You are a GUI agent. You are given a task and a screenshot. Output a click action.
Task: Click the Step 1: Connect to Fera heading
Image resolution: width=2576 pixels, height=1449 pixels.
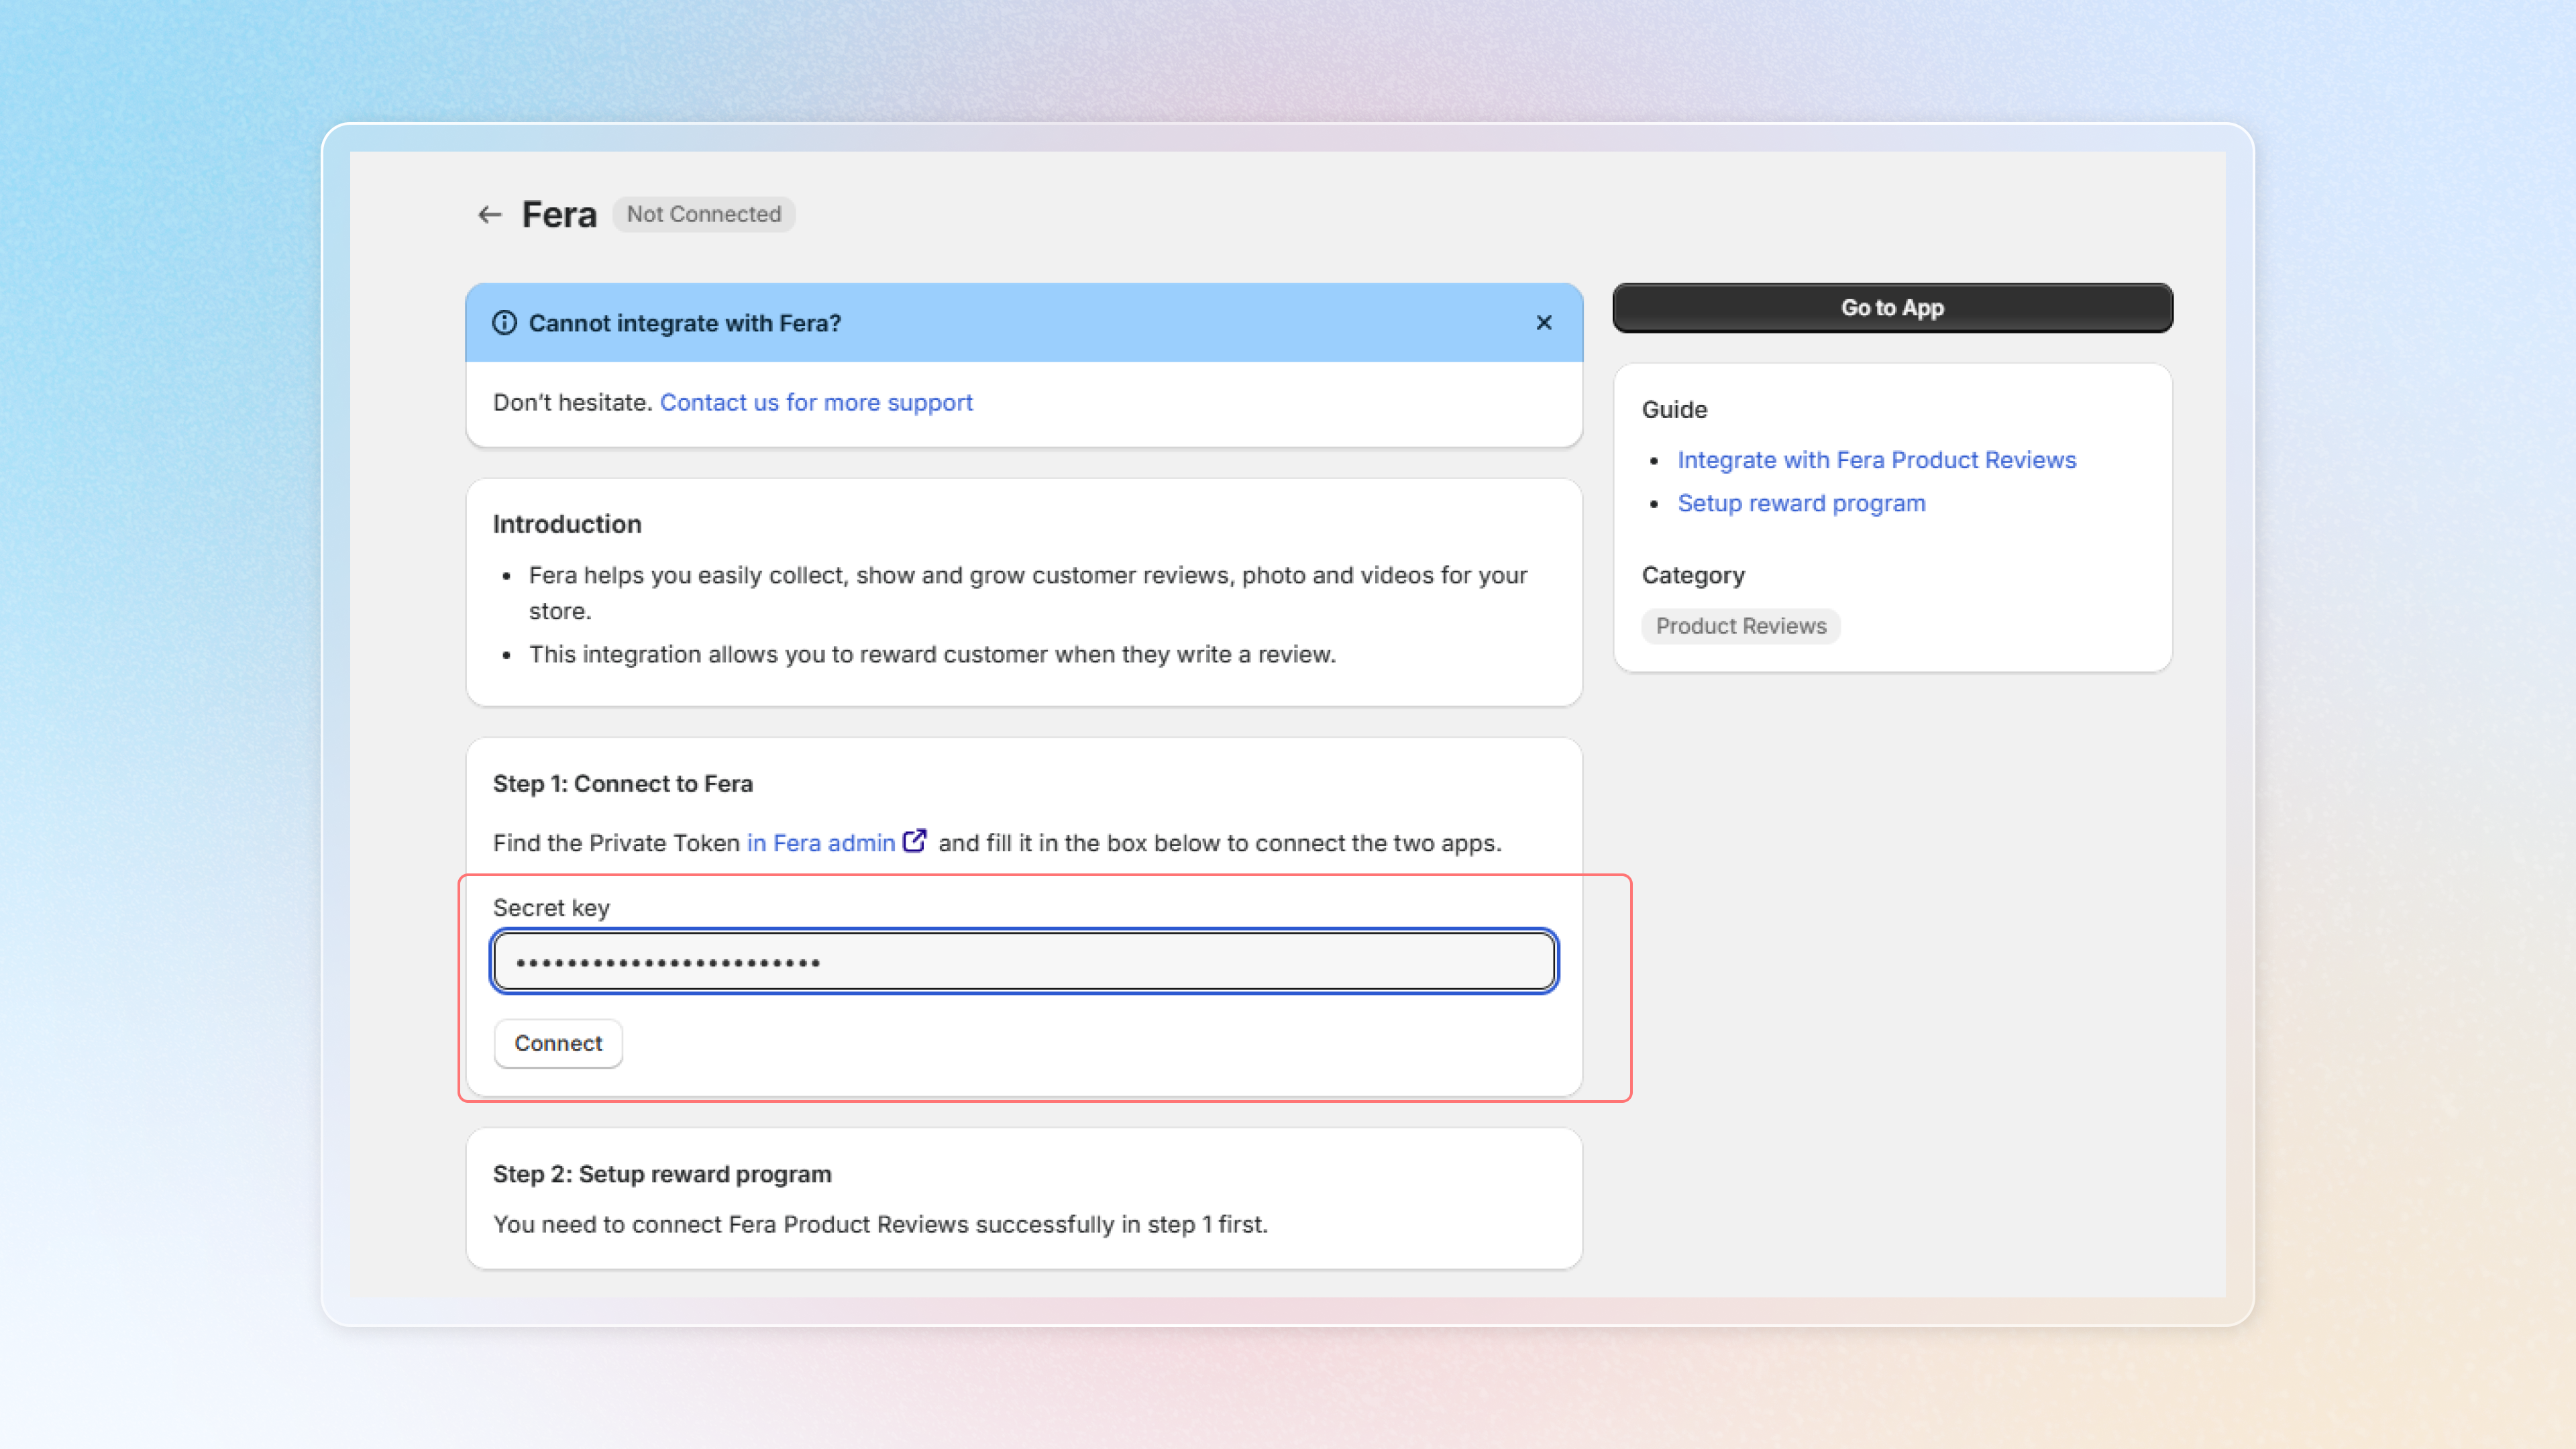[622, 784]
